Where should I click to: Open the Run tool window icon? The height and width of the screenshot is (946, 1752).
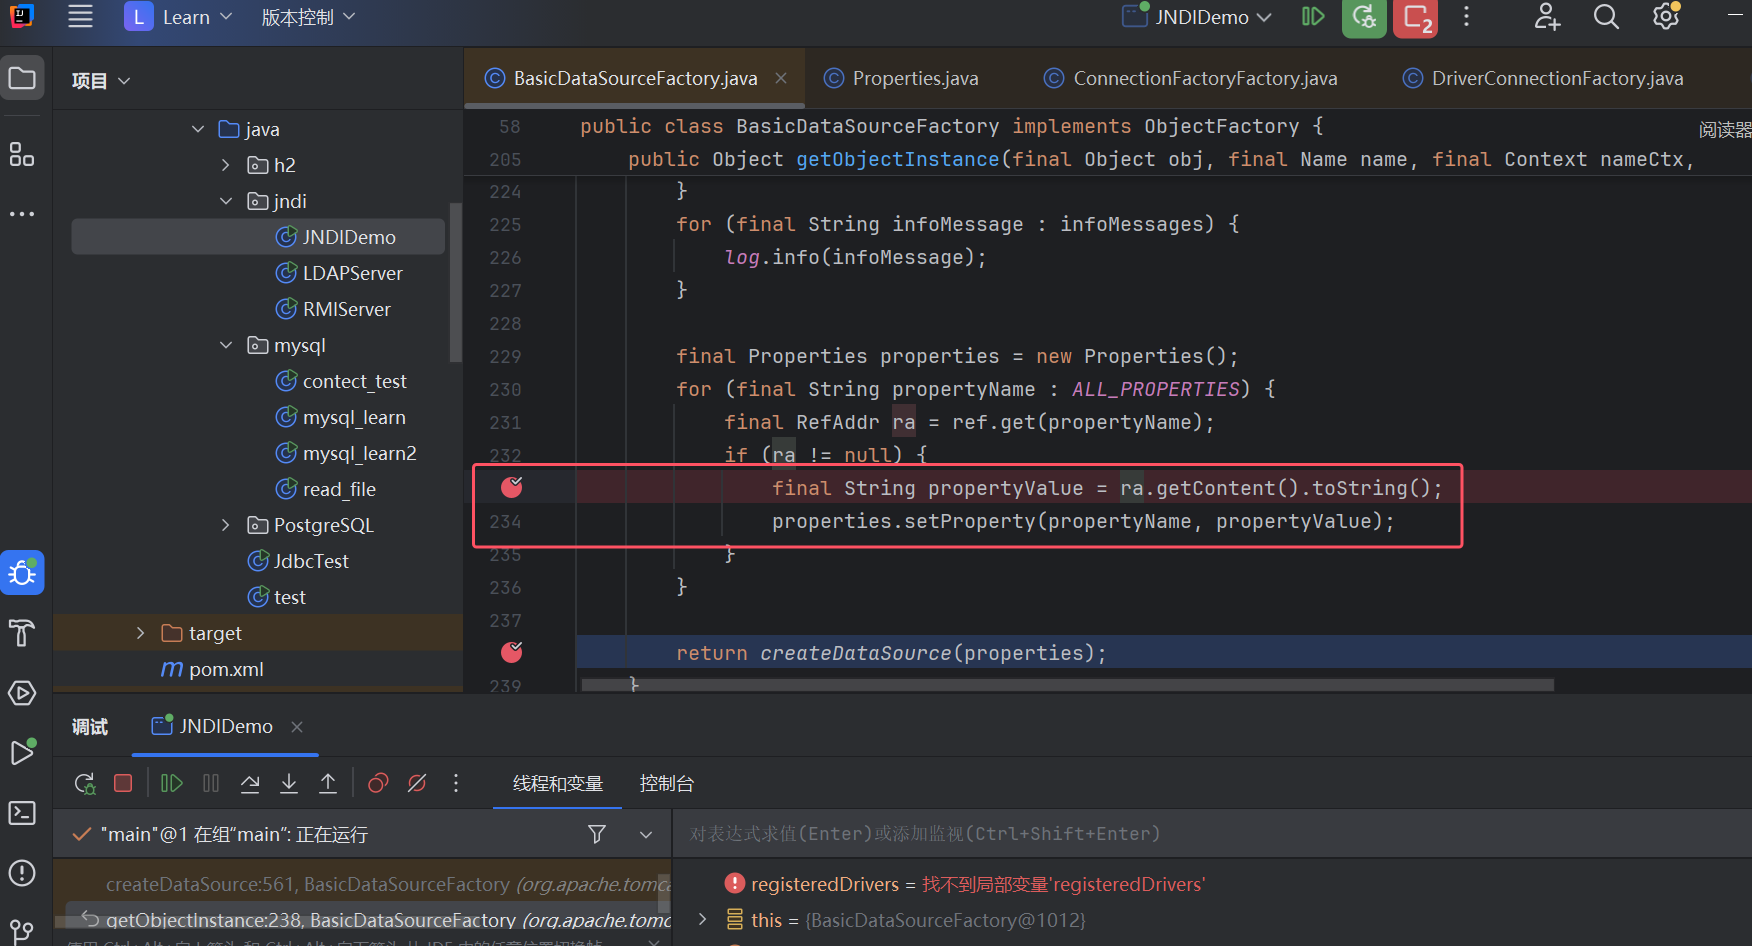tap(22, 752)
